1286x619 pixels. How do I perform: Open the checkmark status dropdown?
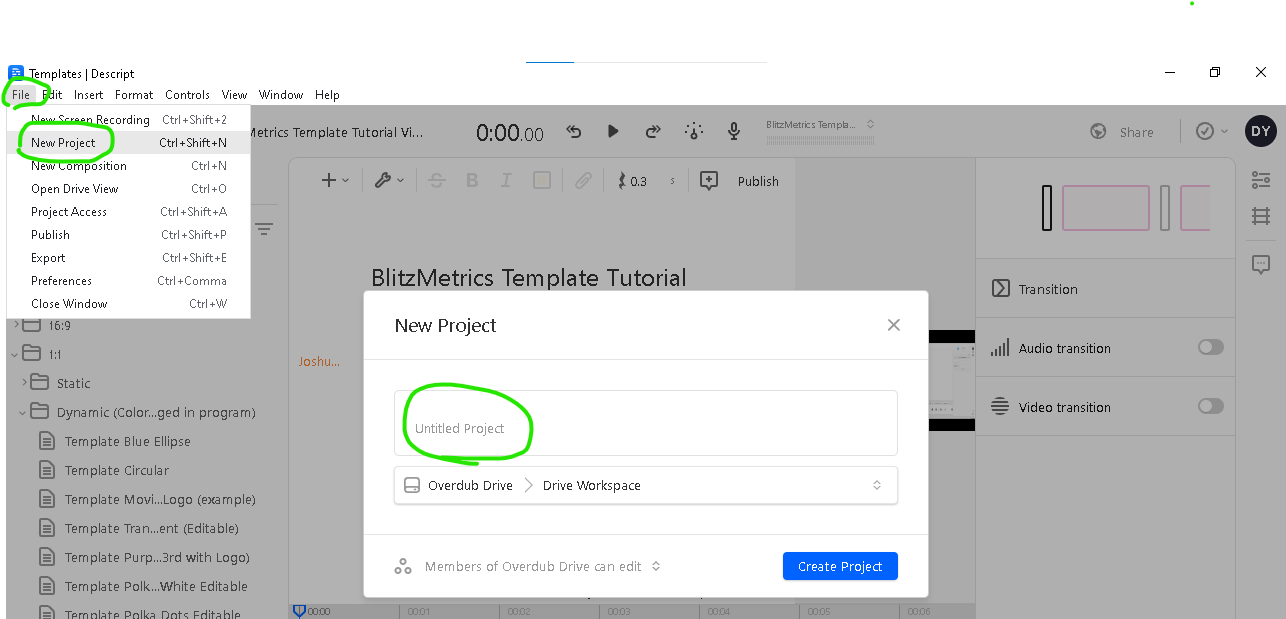[x=1212, y=131]
